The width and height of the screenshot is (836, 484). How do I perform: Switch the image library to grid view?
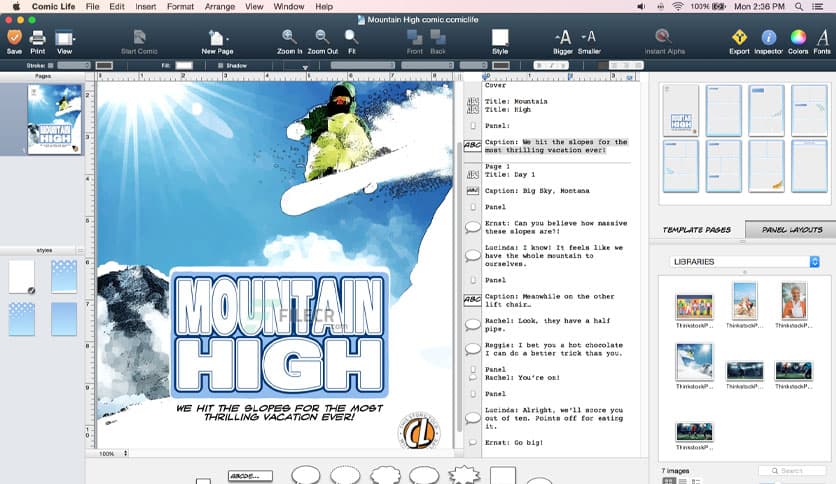[668, 481]
